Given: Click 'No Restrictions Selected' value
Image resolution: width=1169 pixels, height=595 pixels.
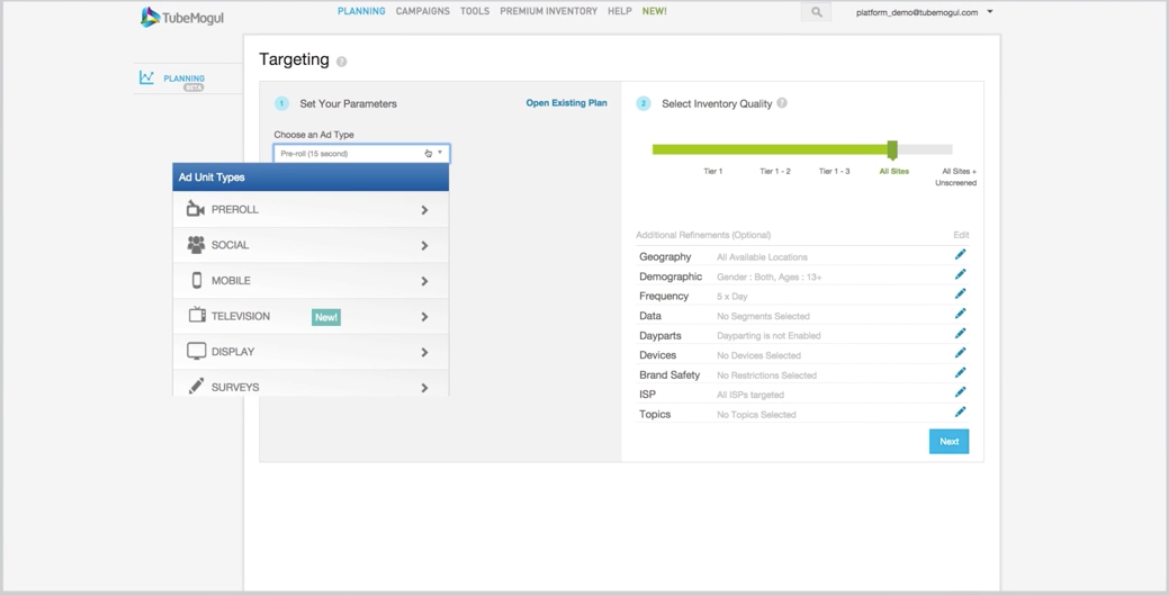Looking at the screenshot, I should (766, 375).
